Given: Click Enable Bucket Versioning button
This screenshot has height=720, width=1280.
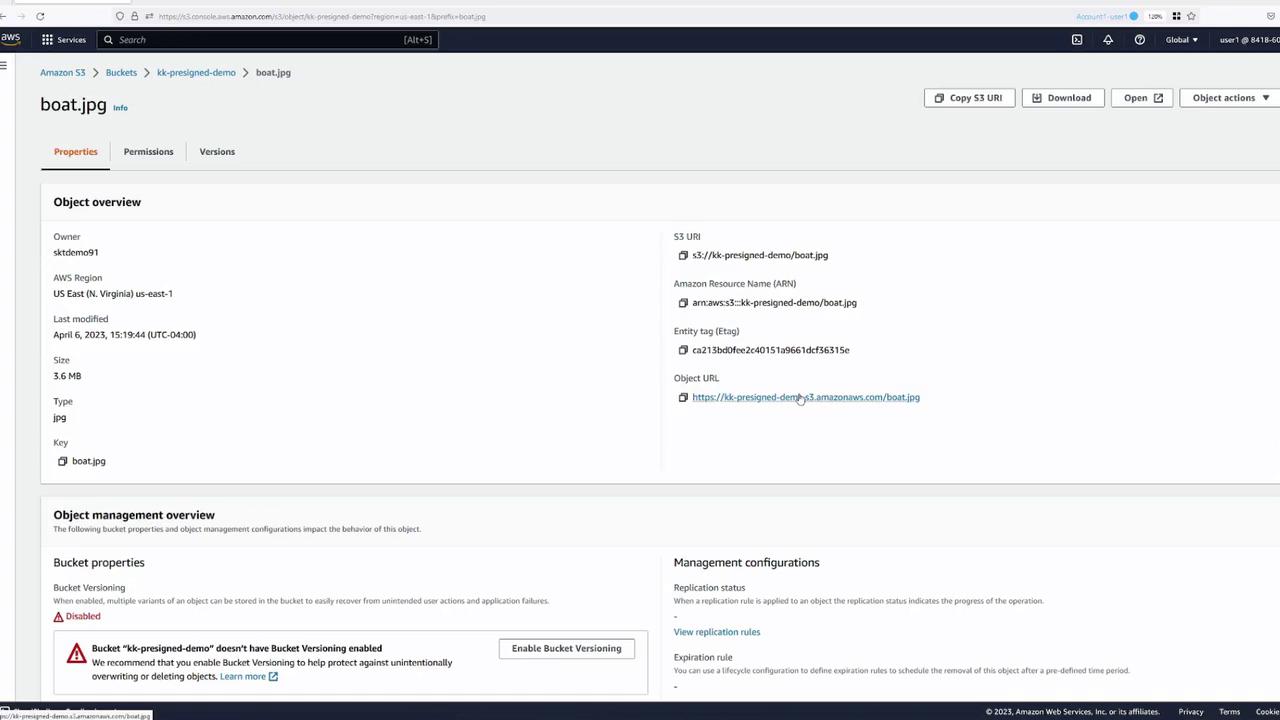Looking at the screenshot, I should (x=566, y=648).
